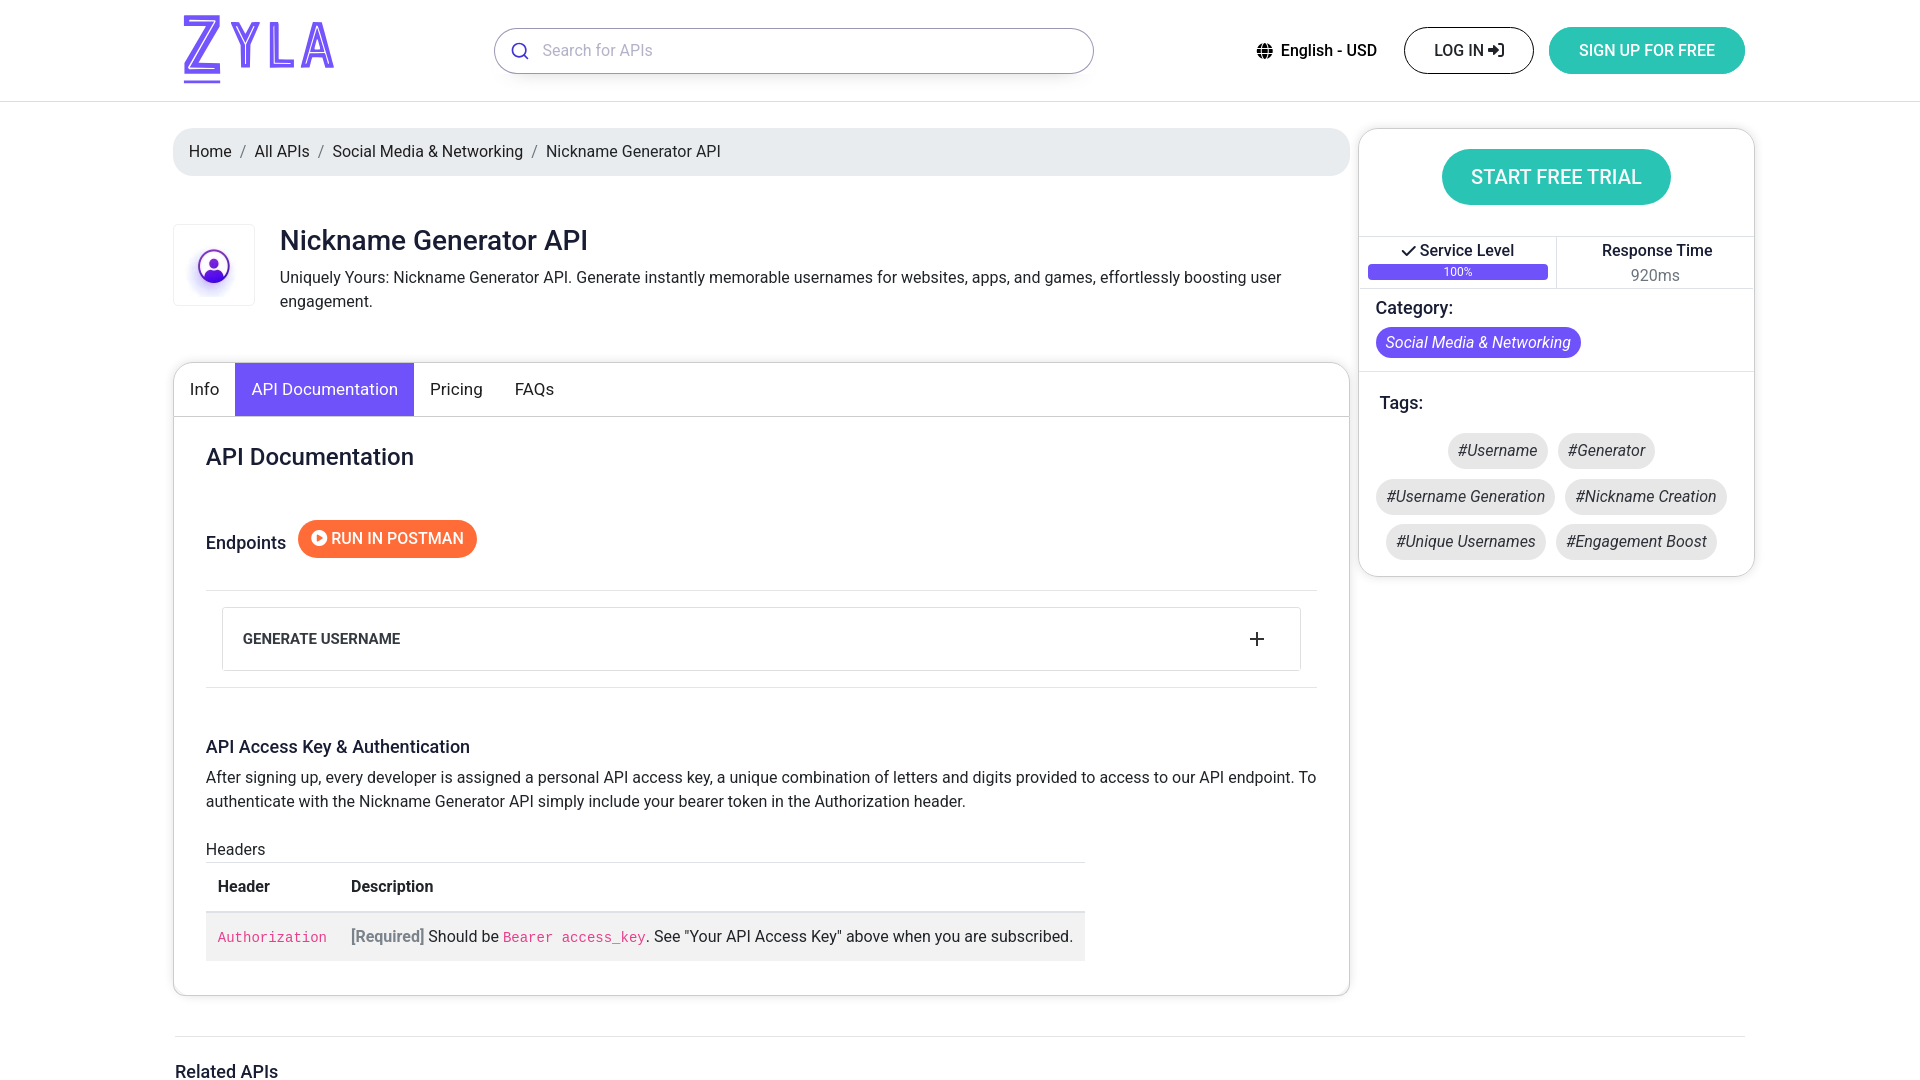Image resolution: width=1920 pixels, height=1080 pixels.
Task: Click the search magnifier icon
Action: pos(520,51)
